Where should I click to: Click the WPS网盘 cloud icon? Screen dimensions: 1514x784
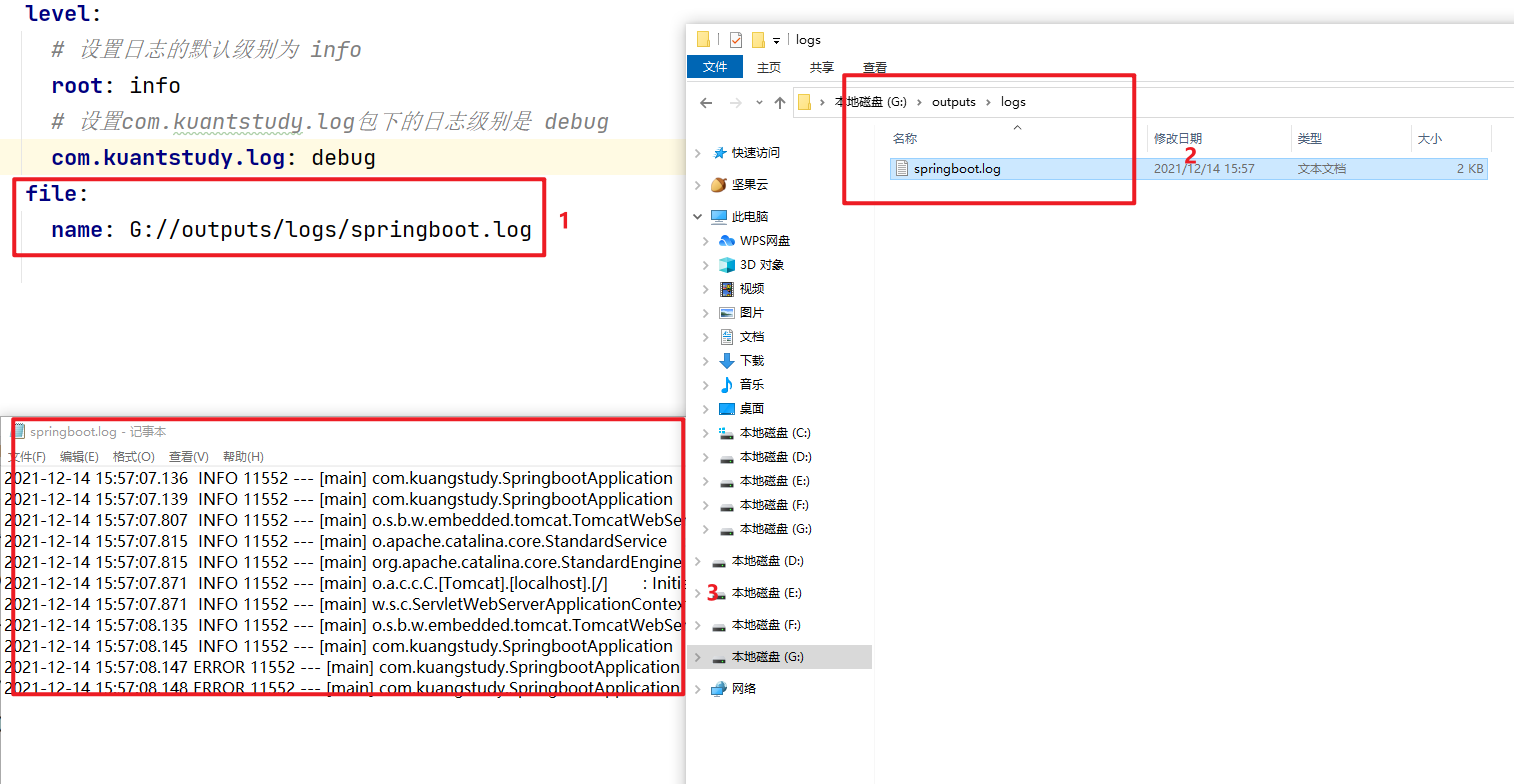pyautogui.click(x=727, y=241)
